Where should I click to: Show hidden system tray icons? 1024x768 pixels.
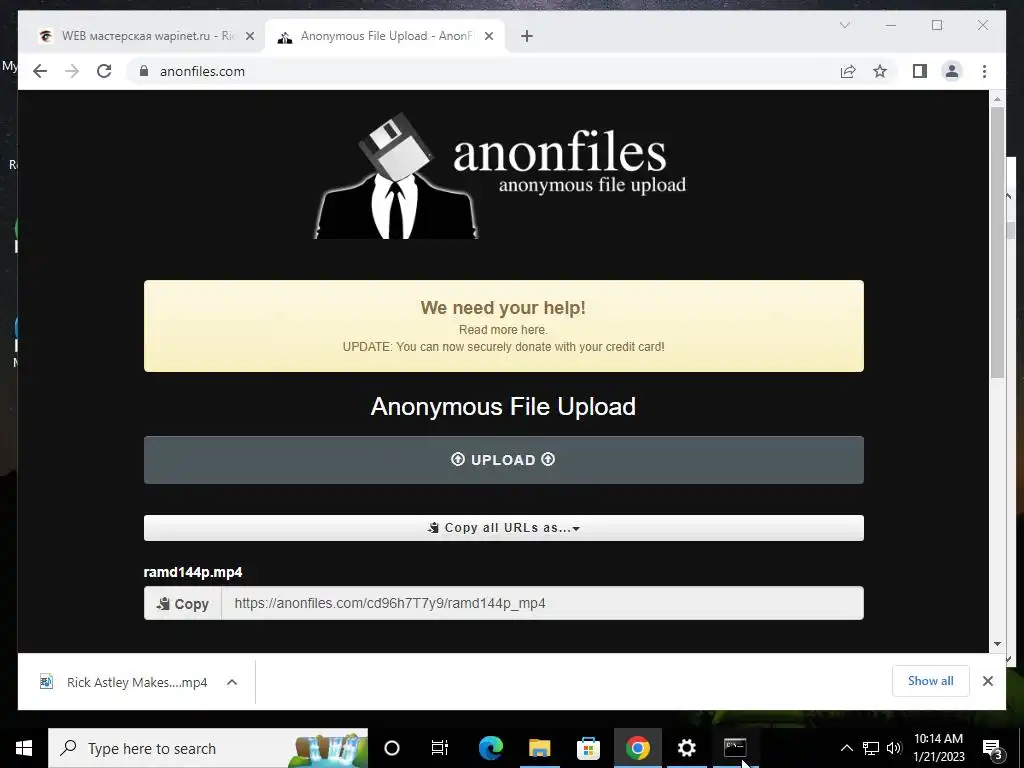[846, 748]
